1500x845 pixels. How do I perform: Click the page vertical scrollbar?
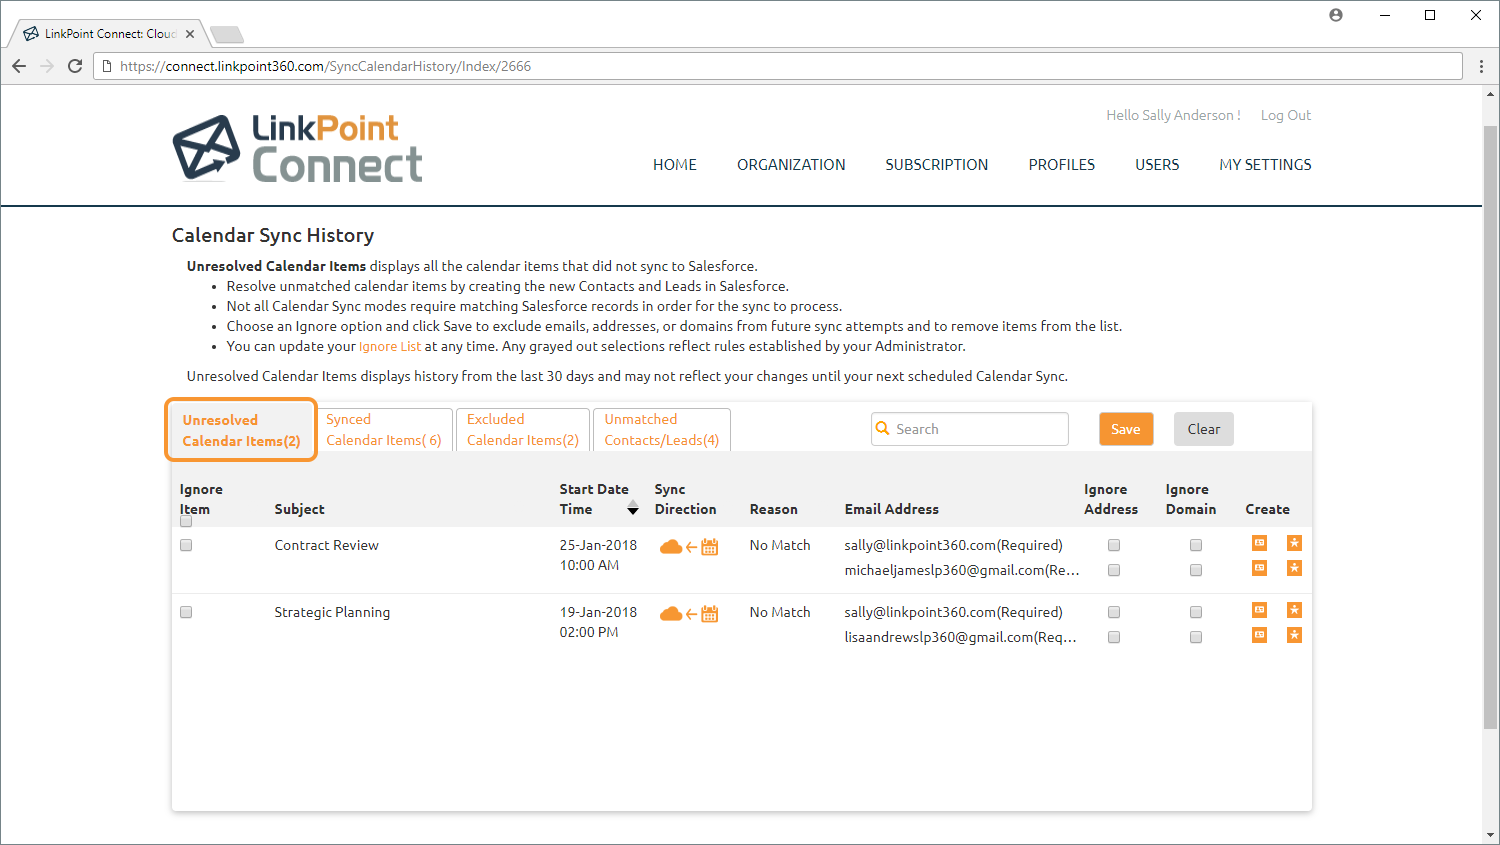[1490, 427]
